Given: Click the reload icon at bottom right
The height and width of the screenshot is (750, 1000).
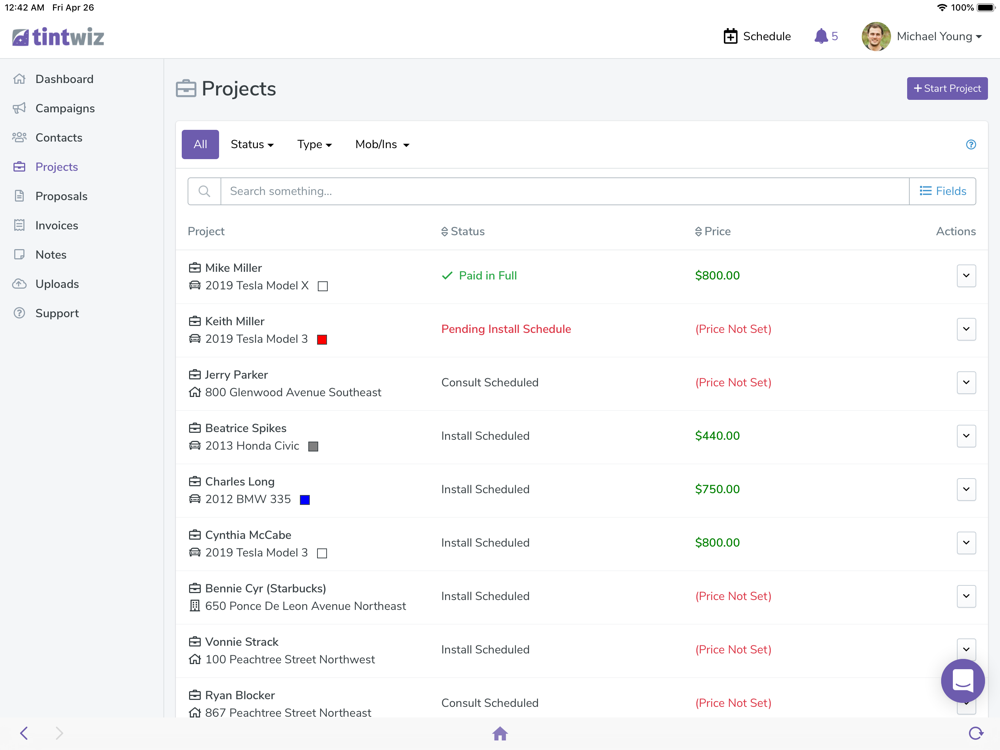Looking at the screenshot, I should pos(975,733).
